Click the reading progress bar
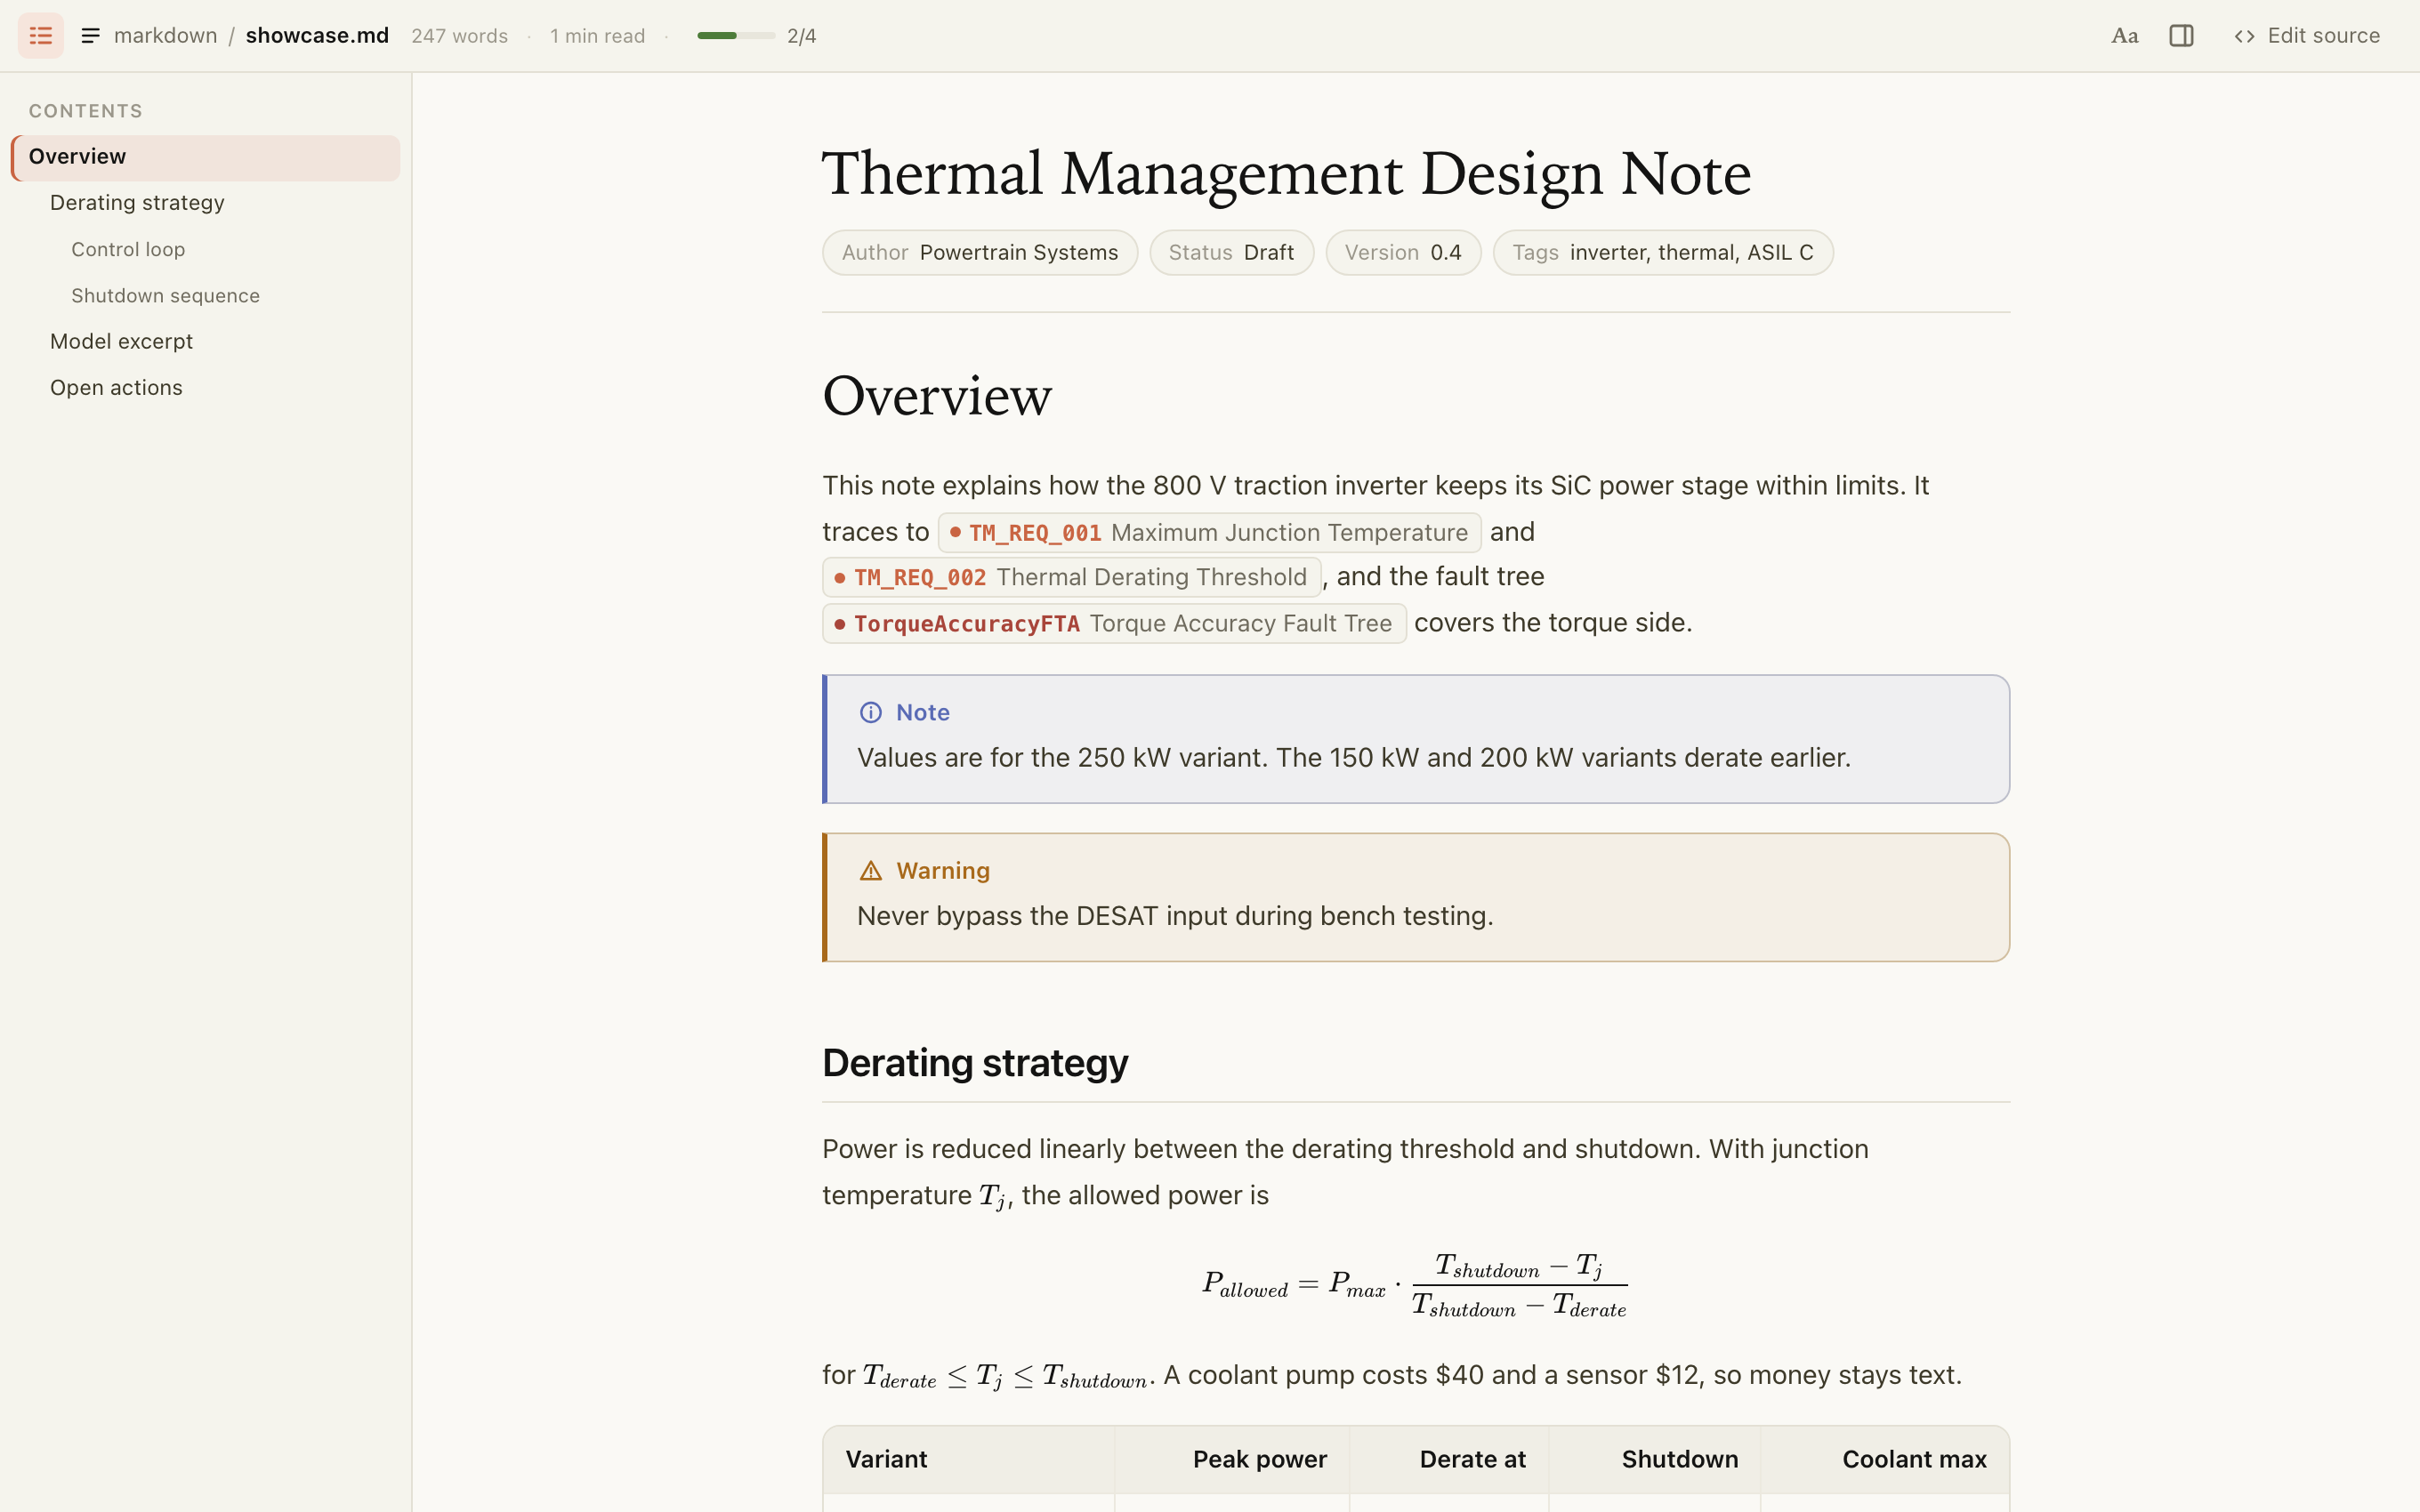The width and height of the screenshot is (2420, 1512). [x=736, y=36]
